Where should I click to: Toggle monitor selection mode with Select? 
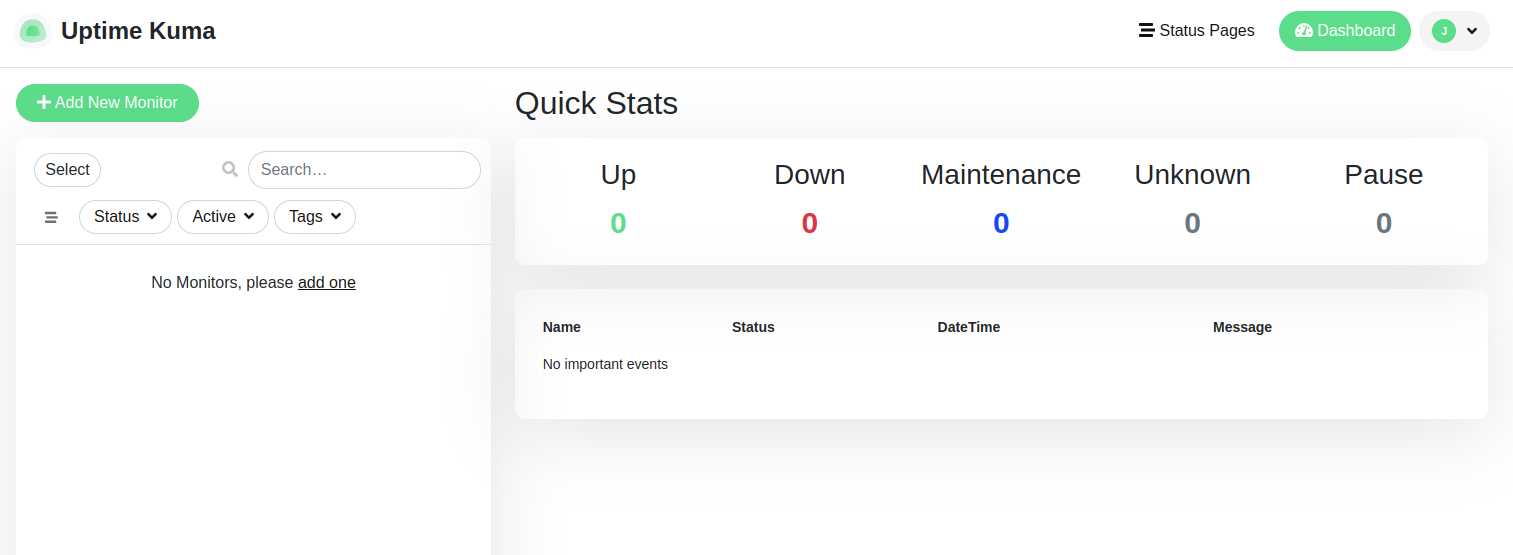(x=68, y=170)
